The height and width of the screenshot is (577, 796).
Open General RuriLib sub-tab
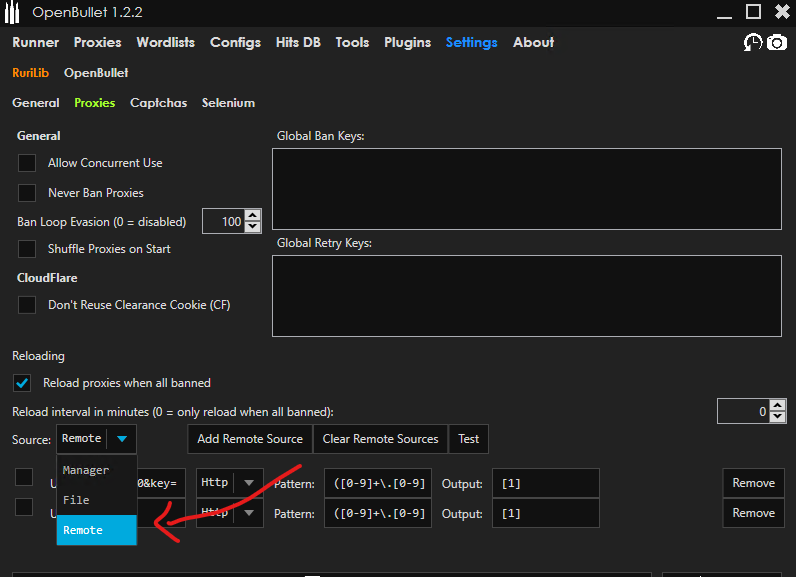(x=36, y=103)
